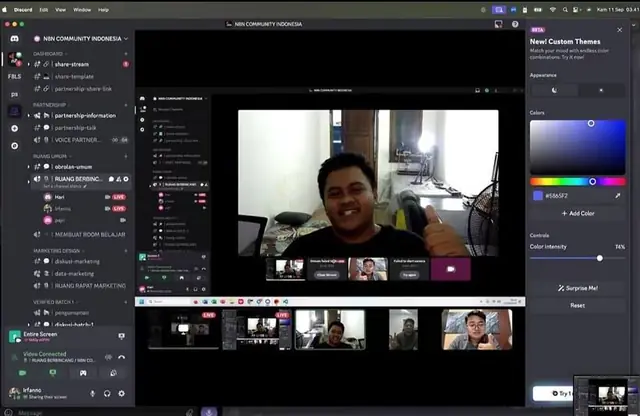Open the Help question mark icon
640x416 pixels.
(515, 24)
